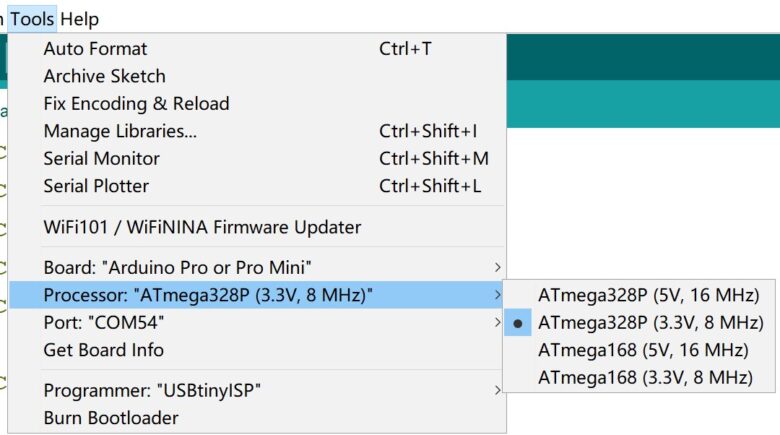
Task: Launch the Serial Plotter
Action: pyautogui.click(x=258, y=186)
